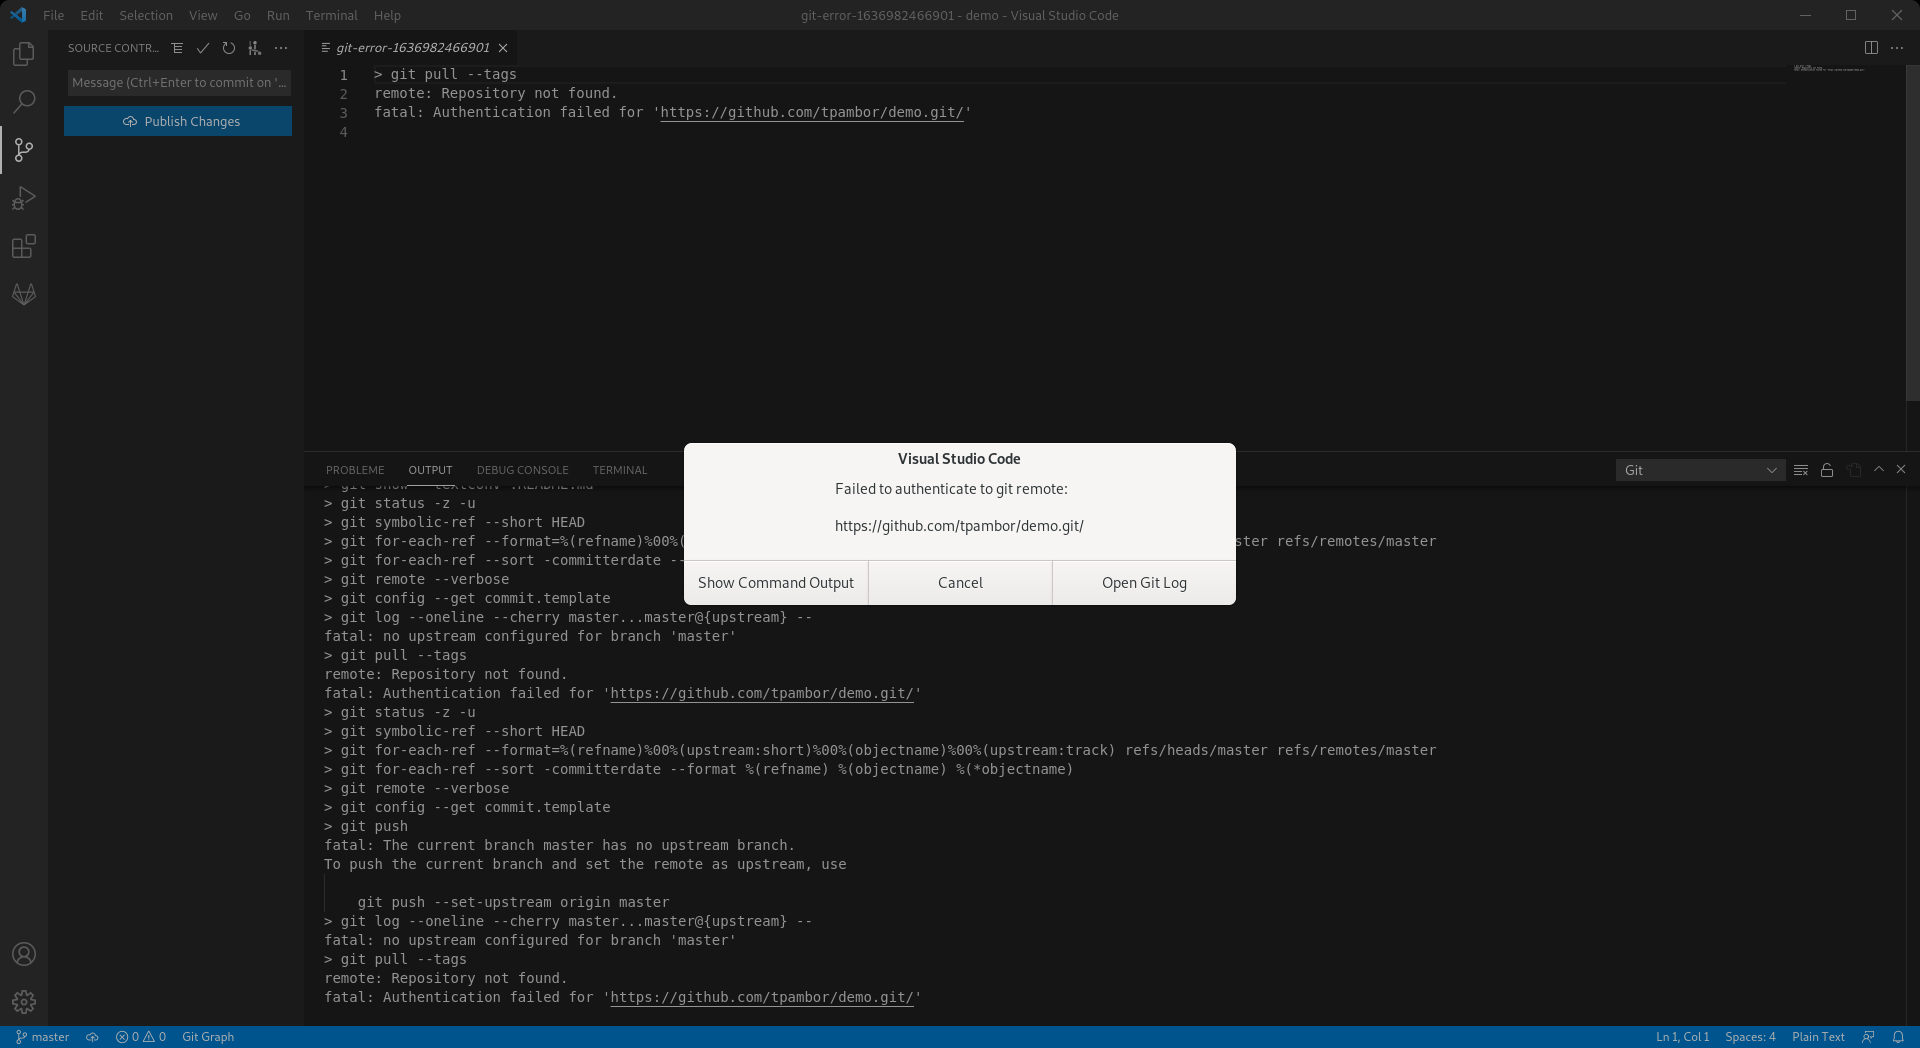Open Source Control more actions ellipsis
Screen dimensions: 1920x1048
pos(281,48)
